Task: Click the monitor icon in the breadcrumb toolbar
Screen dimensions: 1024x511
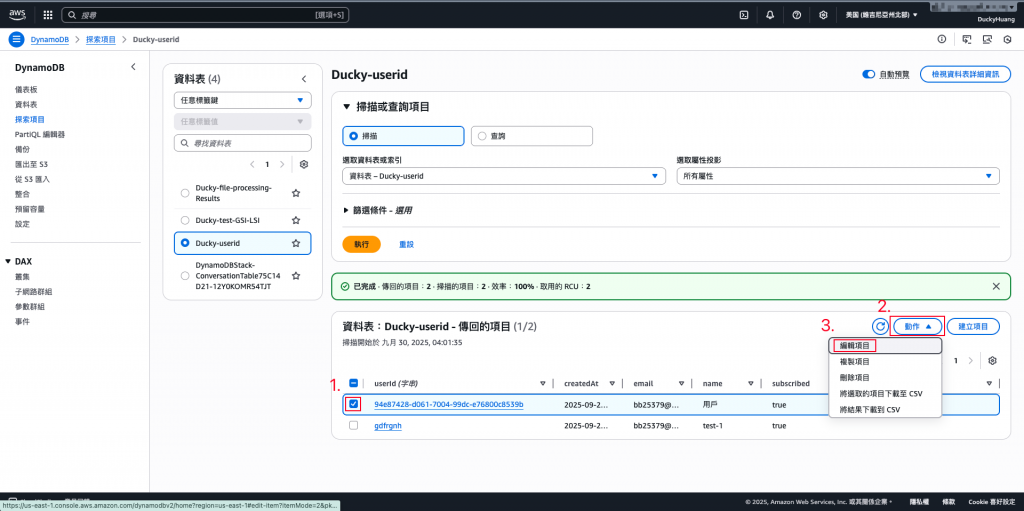Action: [987, 39]
